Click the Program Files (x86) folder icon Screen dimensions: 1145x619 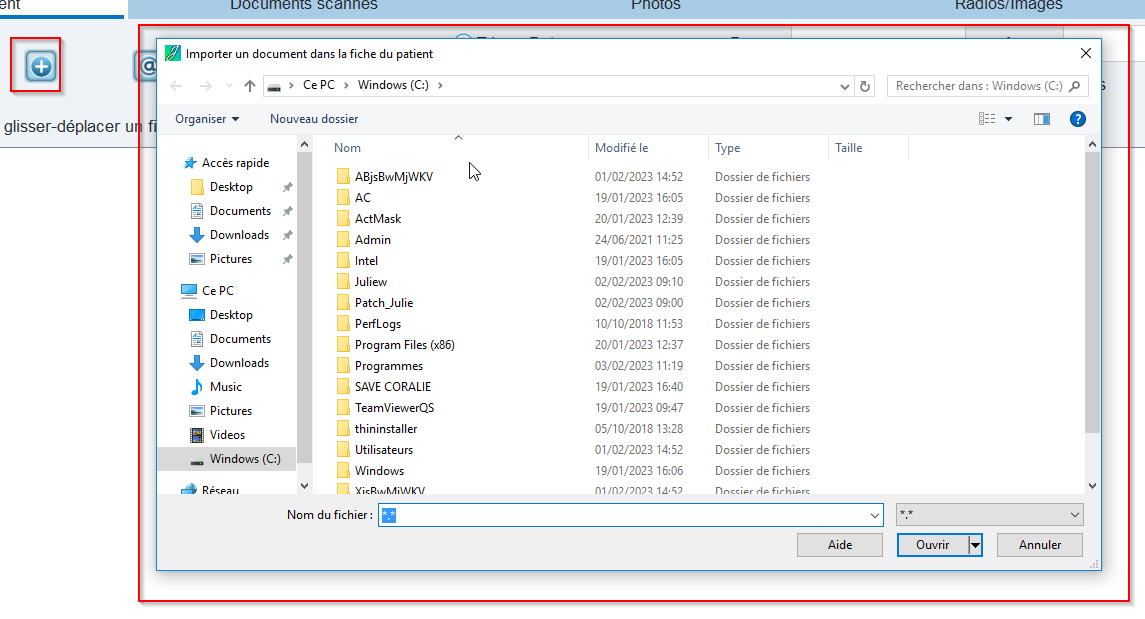[x=343, y=345]
